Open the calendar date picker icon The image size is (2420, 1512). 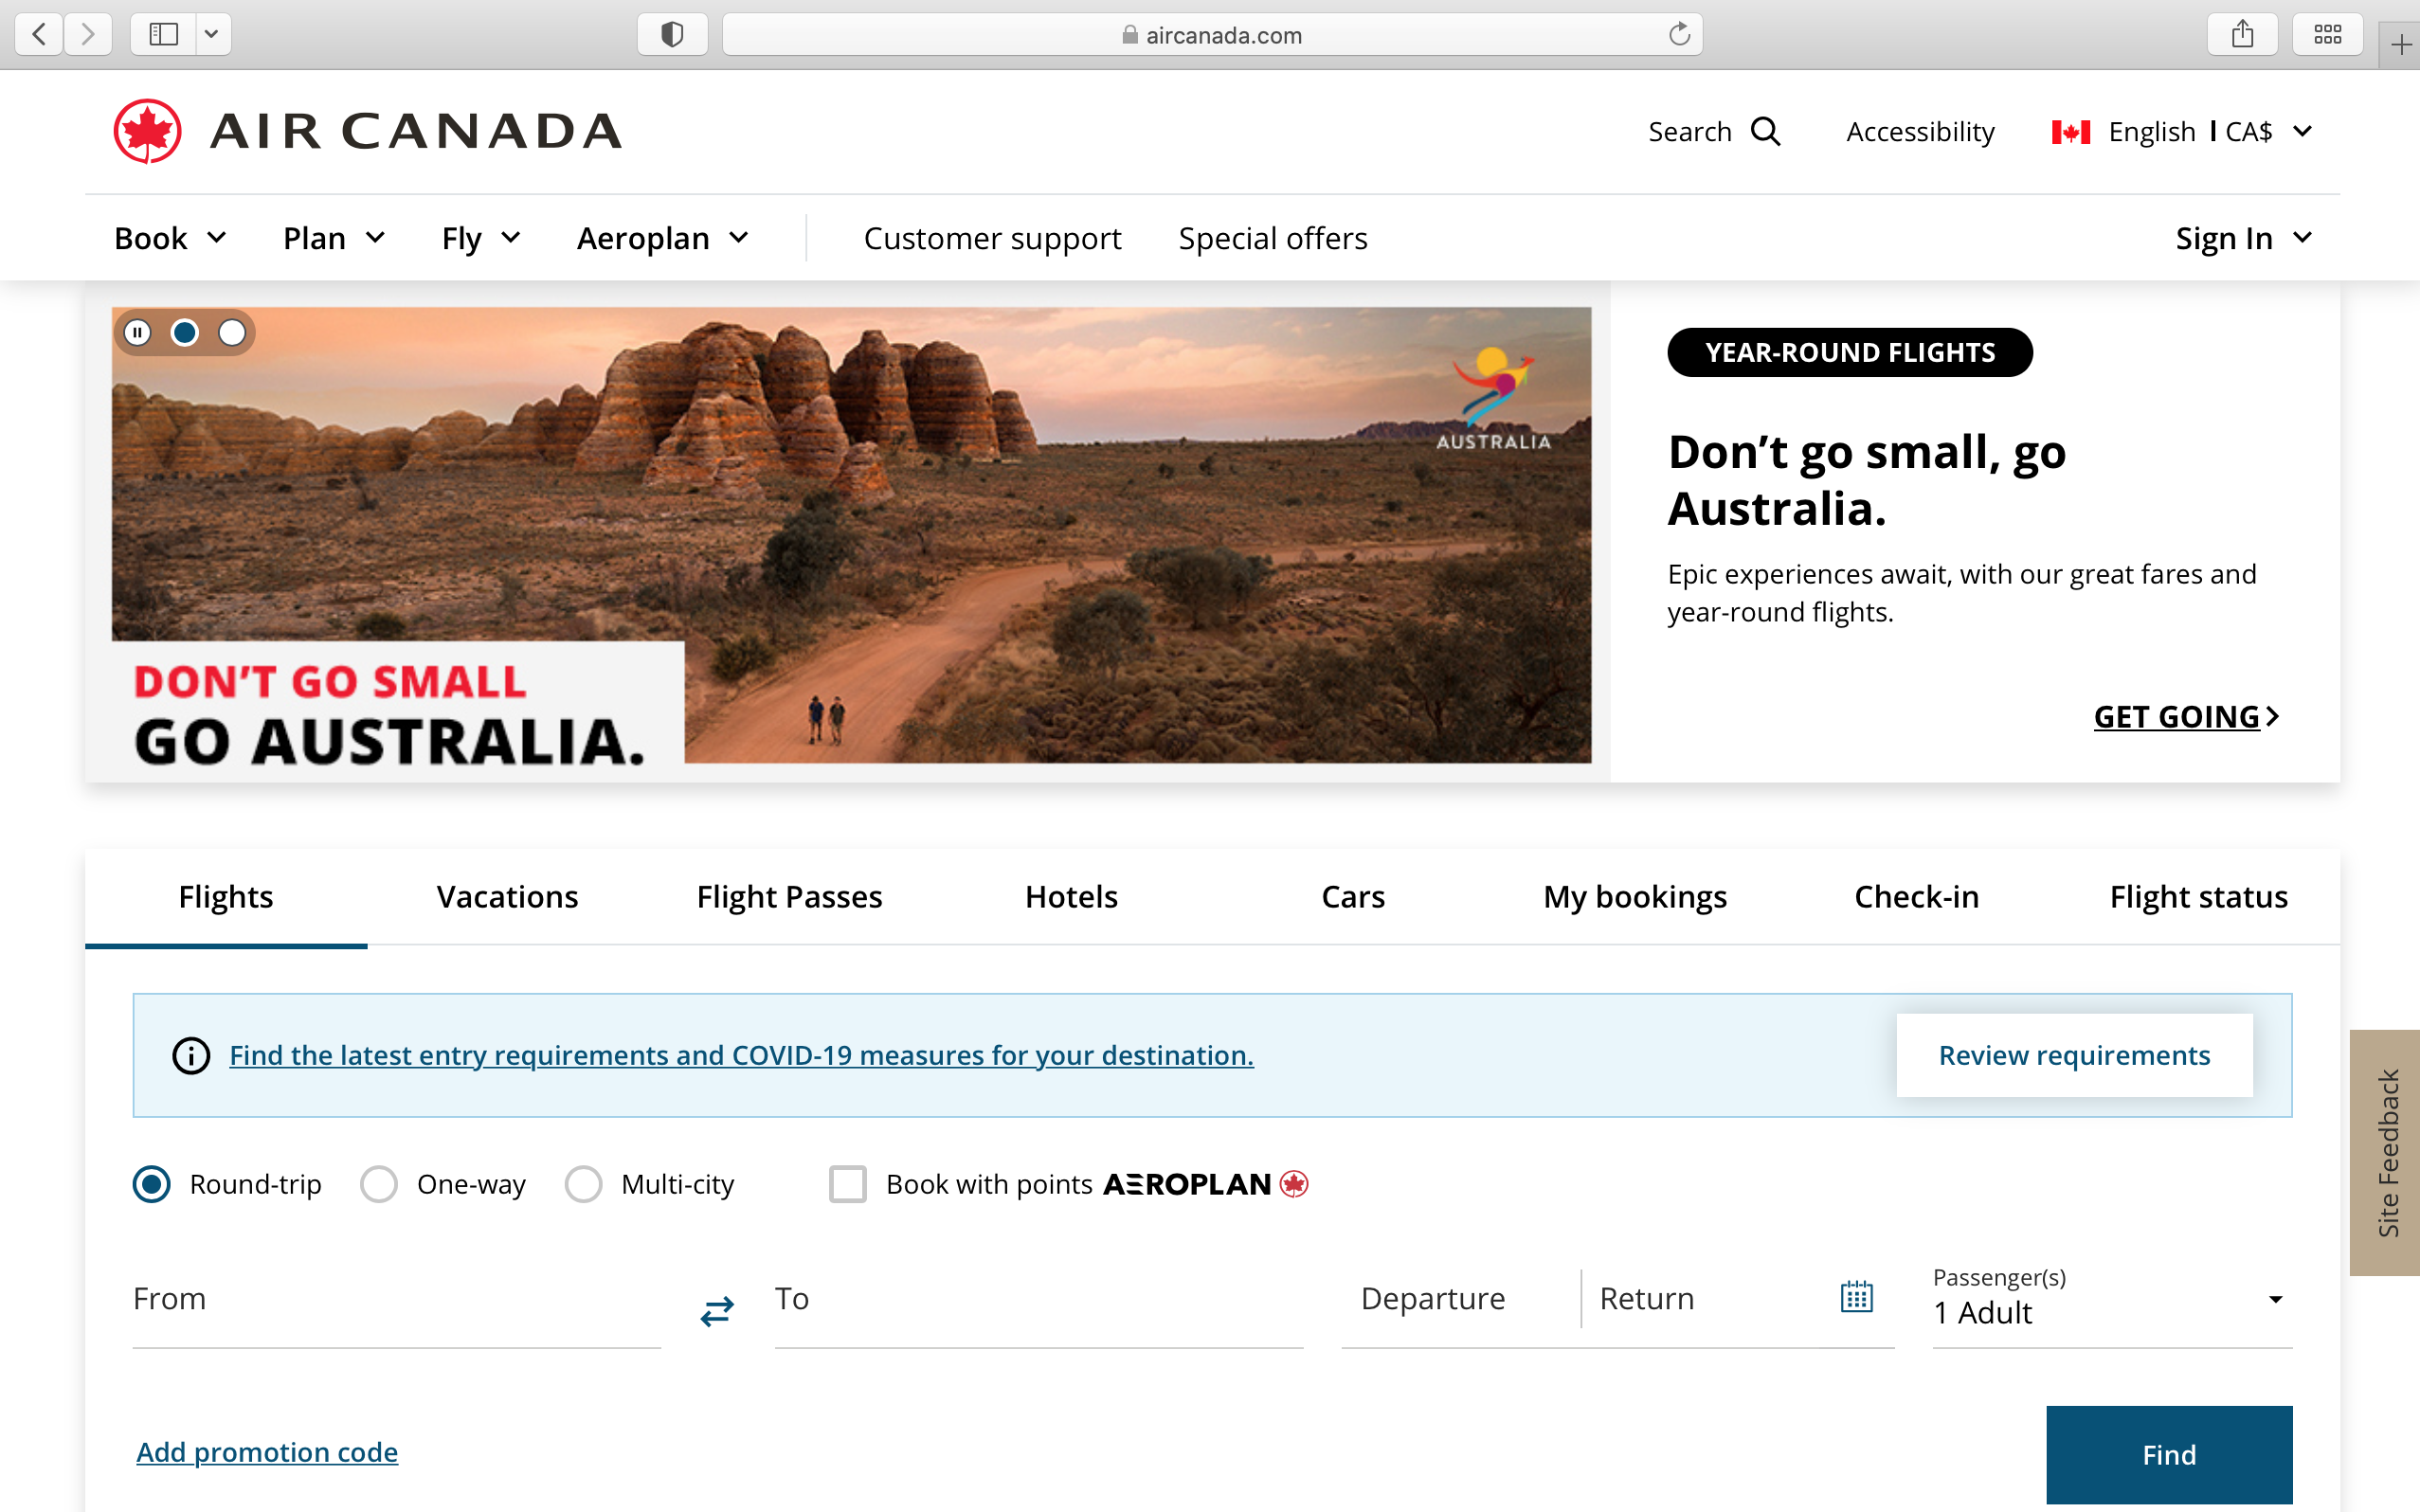tap(1856, 1297)
